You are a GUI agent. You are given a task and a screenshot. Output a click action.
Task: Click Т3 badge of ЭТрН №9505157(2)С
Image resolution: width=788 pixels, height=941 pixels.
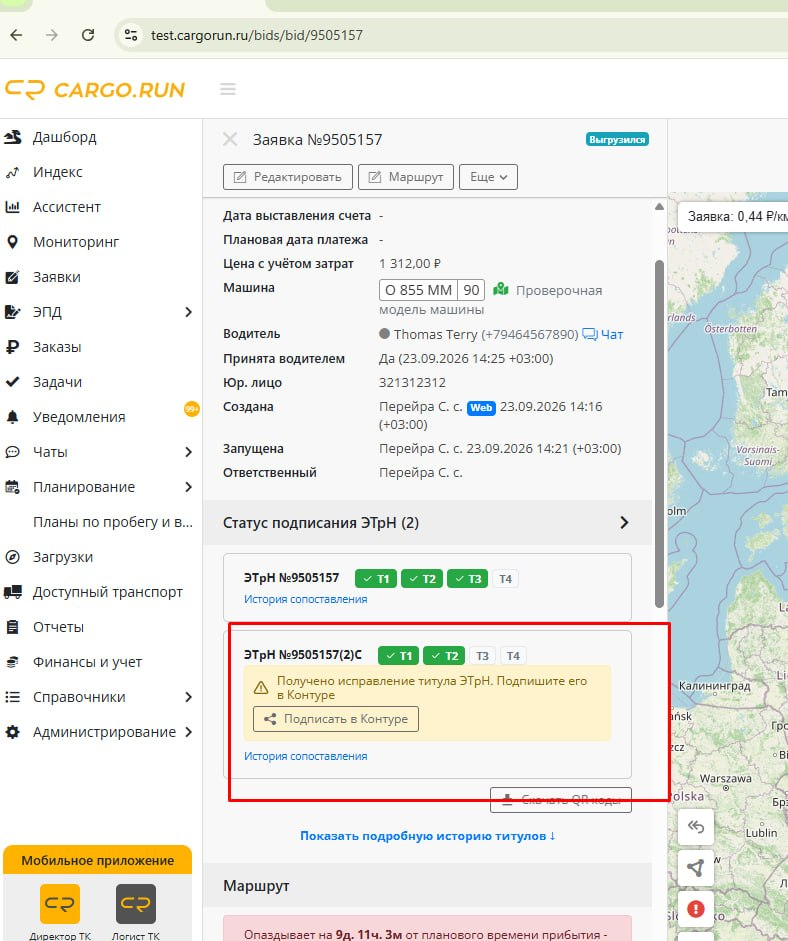(x=483, y=655)
